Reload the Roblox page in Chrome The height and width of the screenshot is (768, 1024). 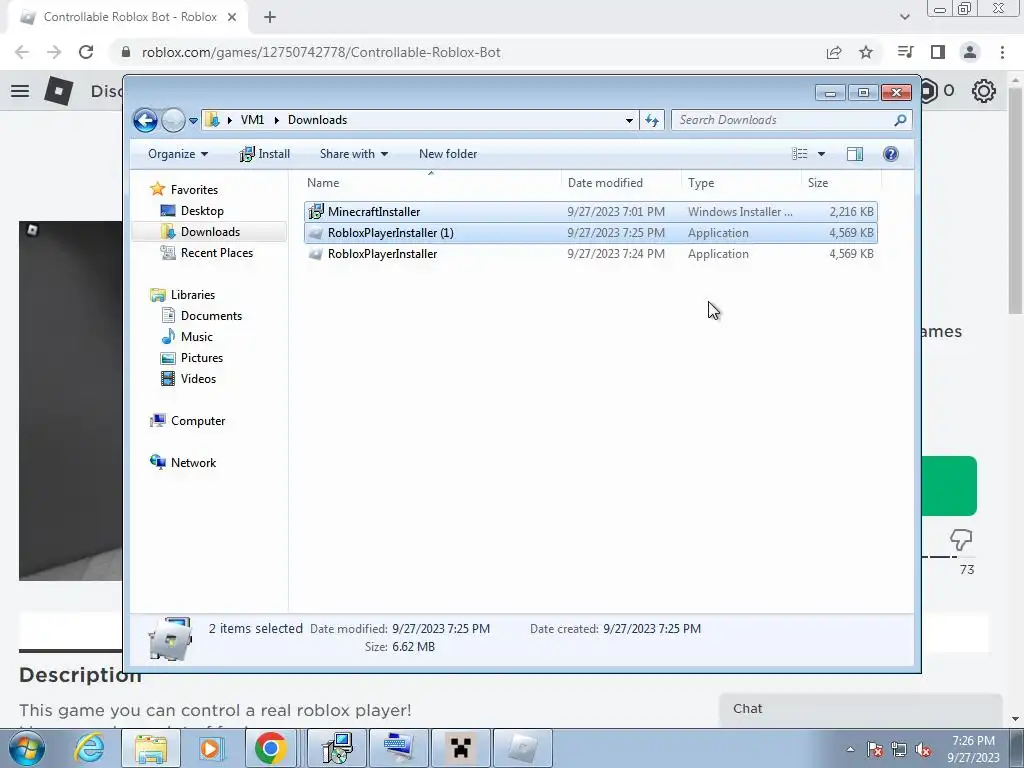tap(86, 52)
